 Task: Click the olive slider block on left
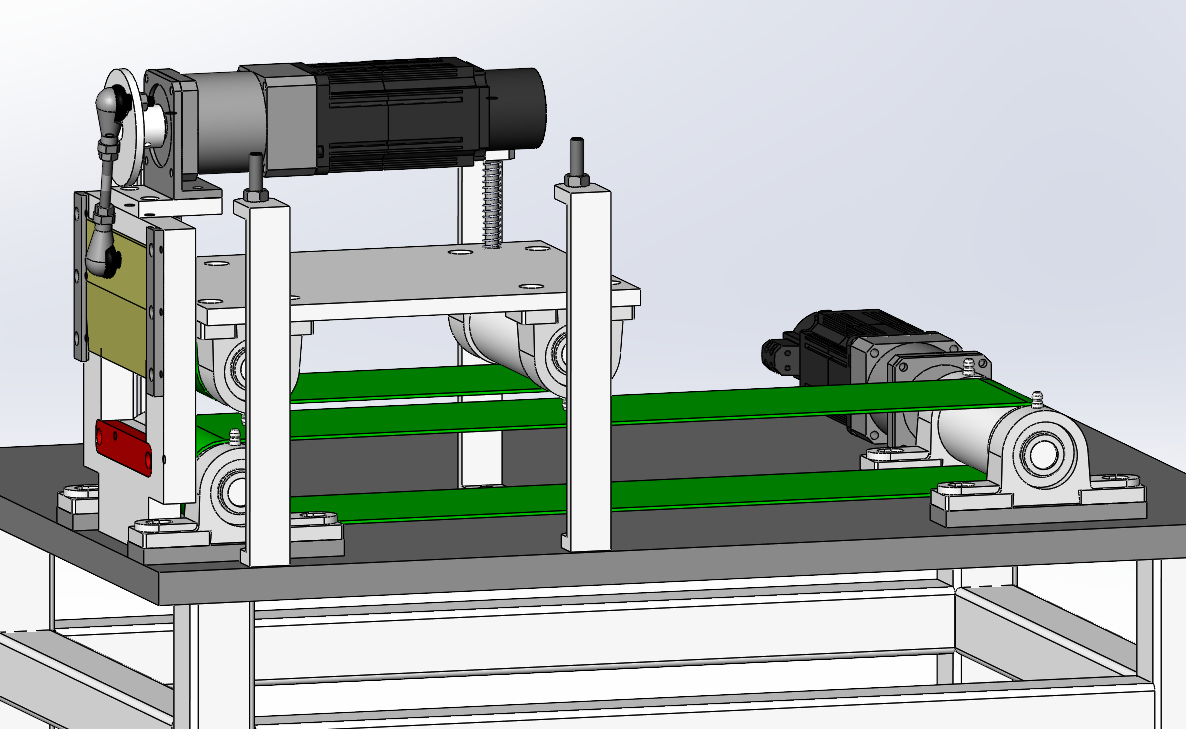(115, 300)
